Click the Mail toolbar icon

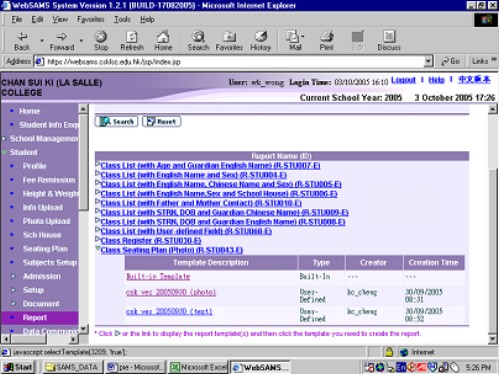295,41
